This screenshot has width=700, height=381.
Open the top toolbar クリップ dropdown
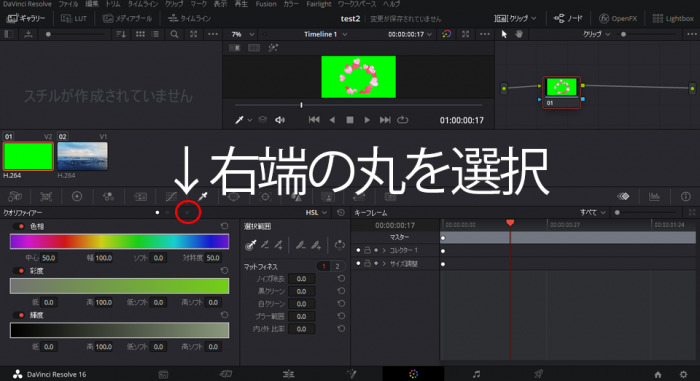(515, 18)
